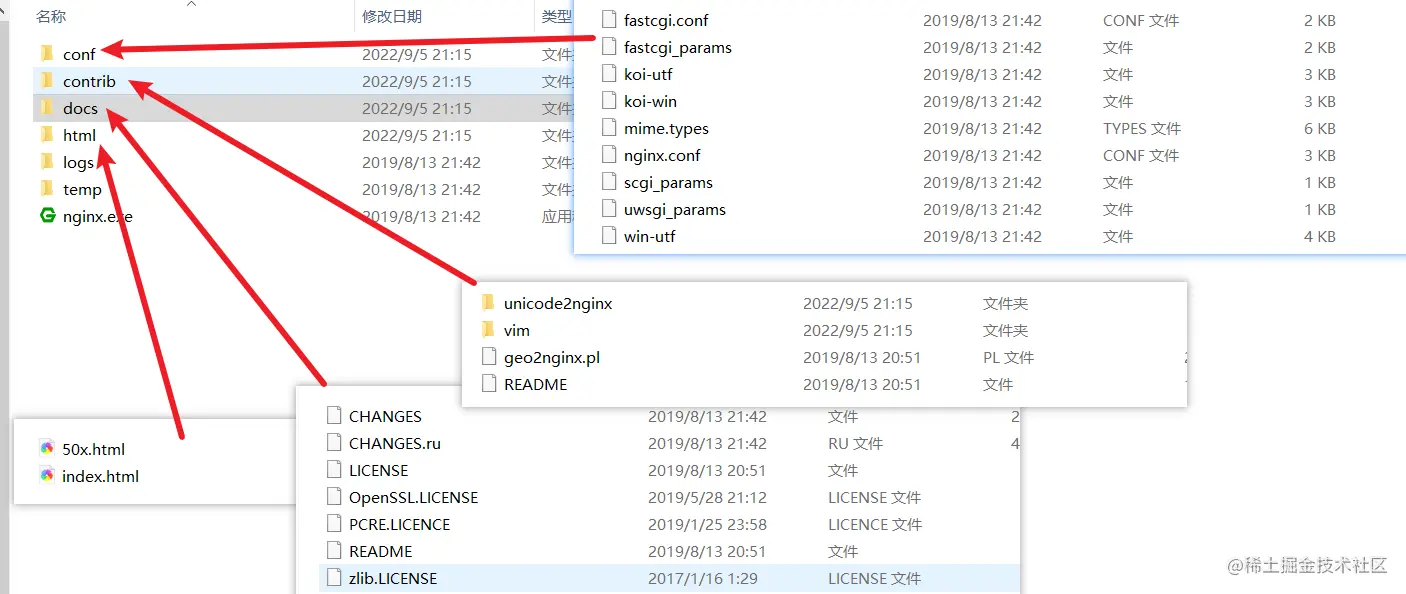Click the win-utf file icon
The width and height of the screenshot is (1406, 594).
tap(608, 236)
